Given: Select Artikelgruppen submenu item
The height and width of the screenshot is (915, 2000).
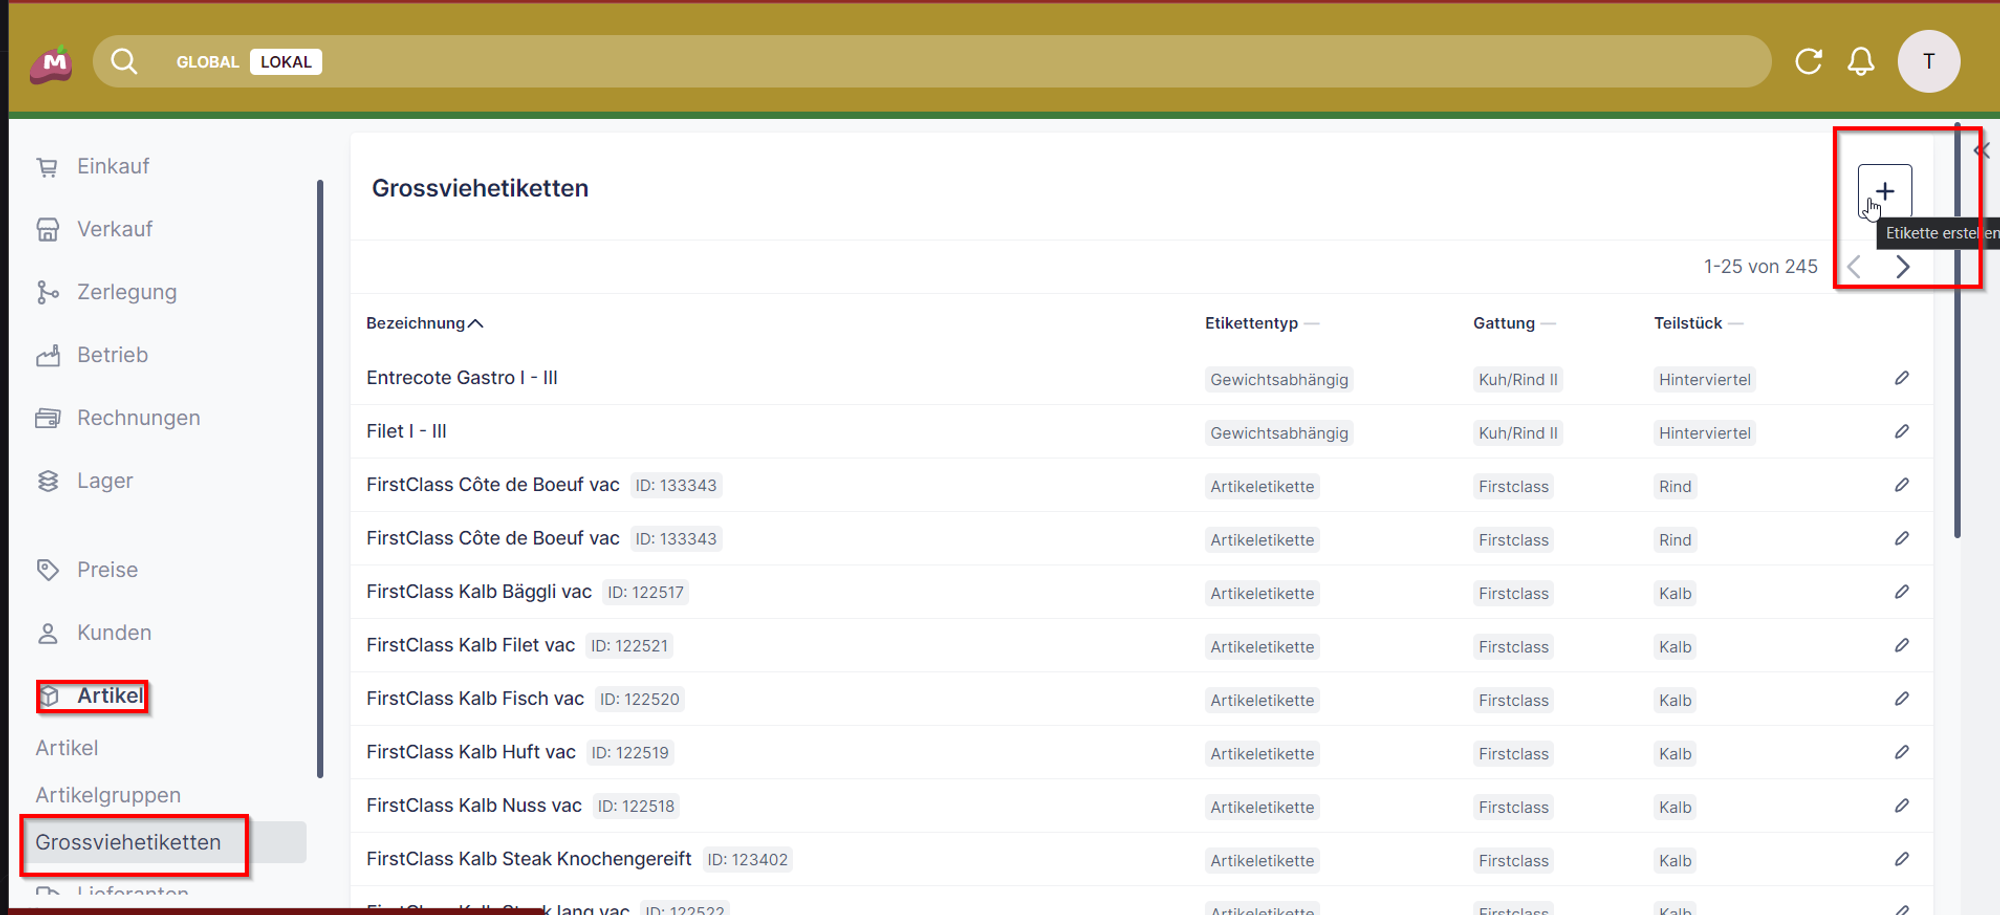Looking at the screenshot, I should tap(108, 795).
